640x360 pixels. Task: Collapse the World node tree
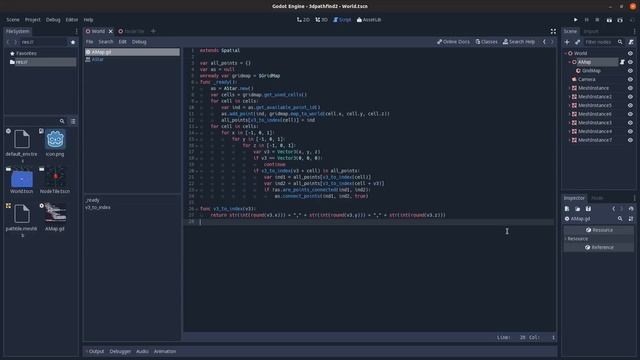[x=566, y=53]
